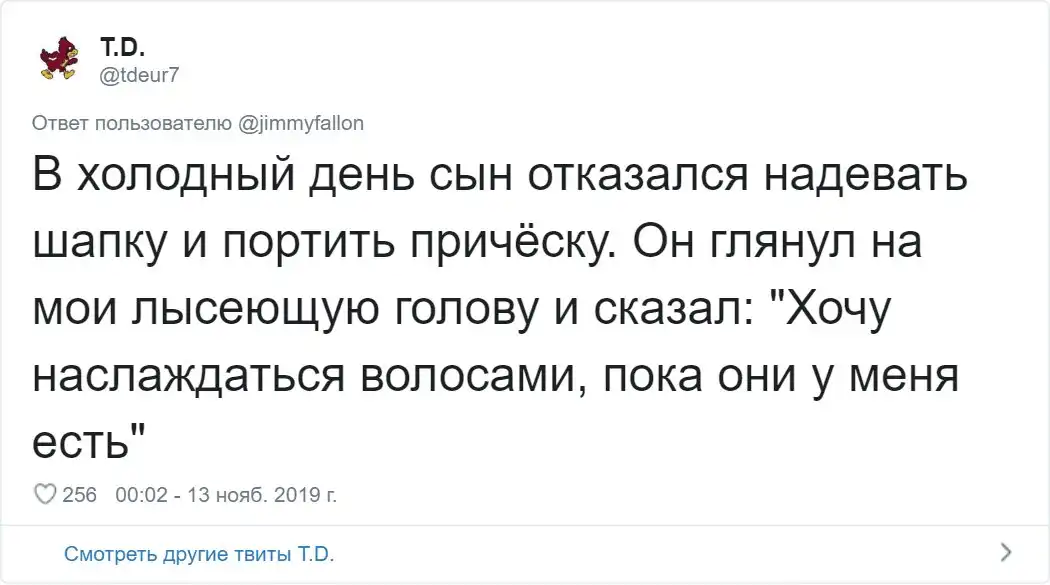Click the 256 likes count
This screenshot has width=1050, height=585.
[79, 493]
